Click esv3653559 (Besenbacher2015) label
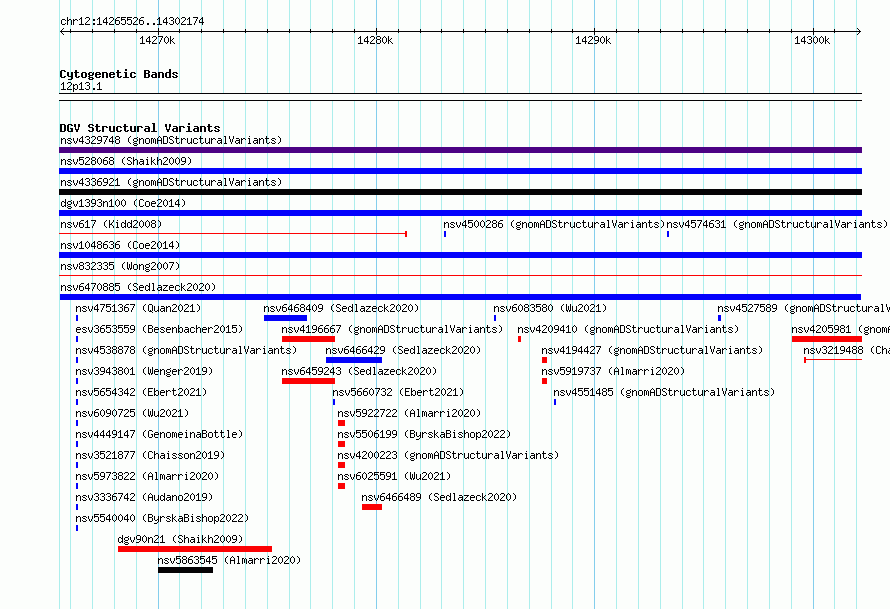 [x=159, y=329]
